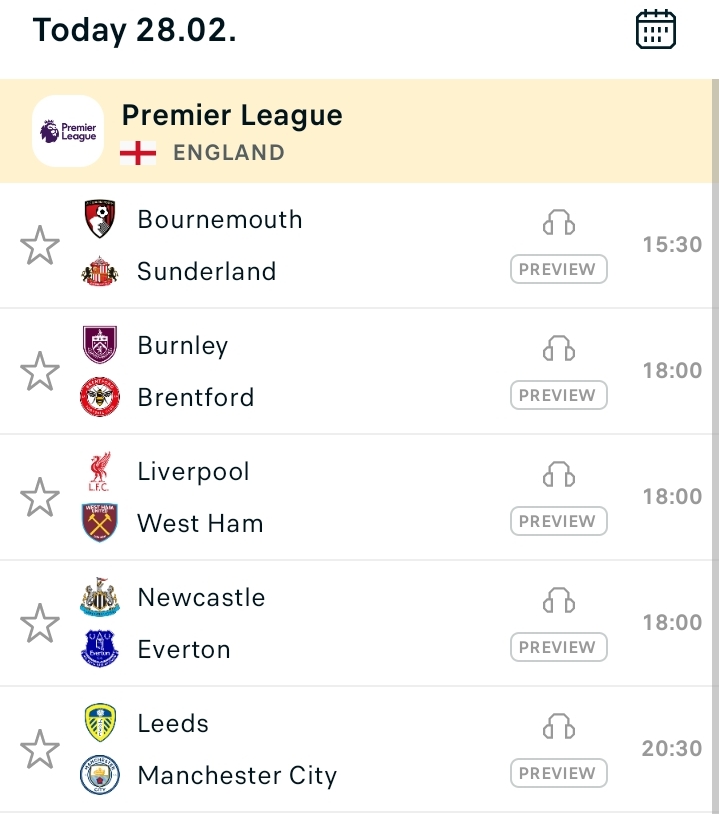Listen to Liverpool vs West Ham audio
Viewport: 719px width, 814px height.
tap(559, 475)
